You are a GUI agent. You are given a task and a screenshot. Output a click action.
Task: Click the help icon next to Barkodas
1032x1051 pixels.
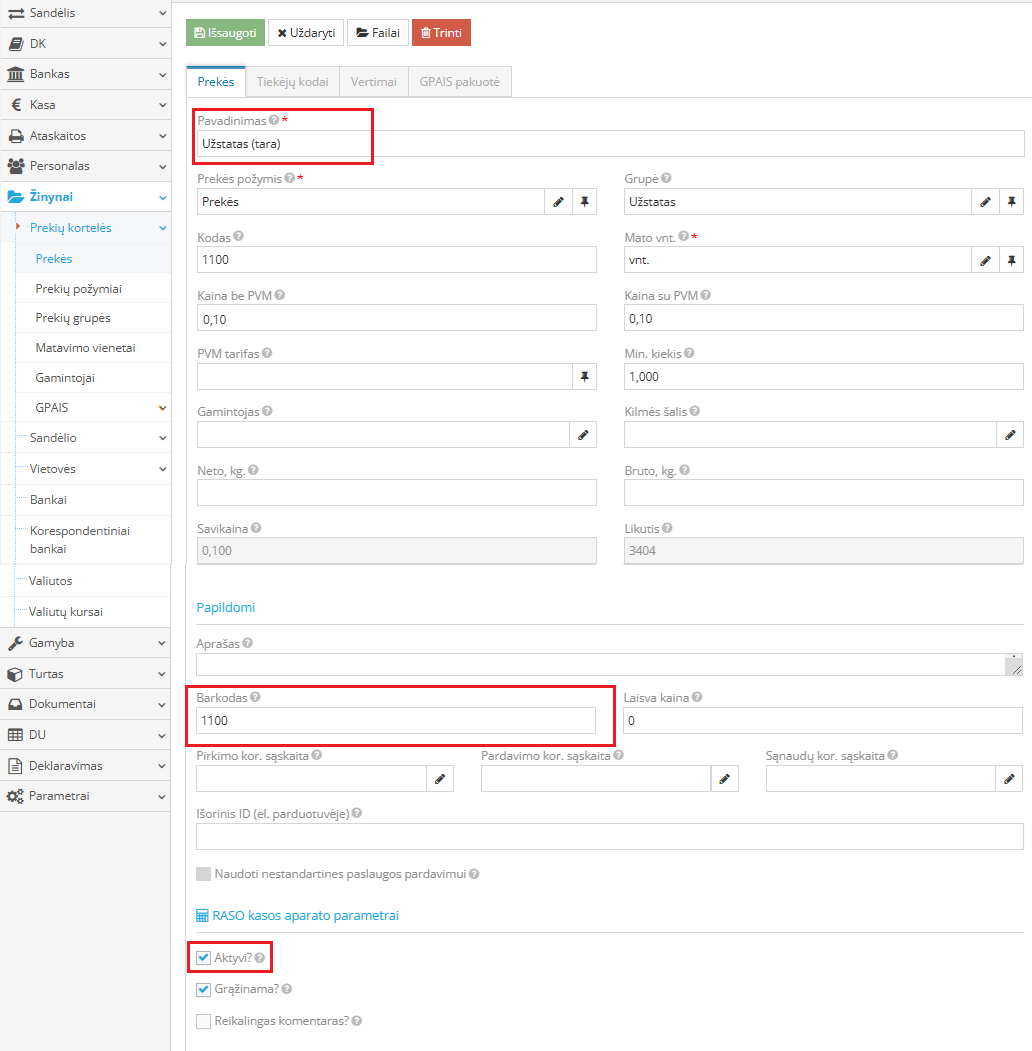(255, 697)
